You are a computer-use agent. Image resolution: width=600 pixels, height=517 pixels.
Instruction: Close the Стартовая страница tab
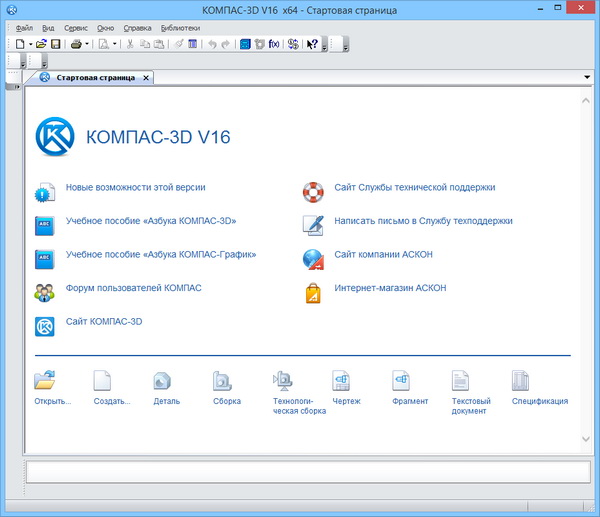pyautogui.click(x=145, y=78)
